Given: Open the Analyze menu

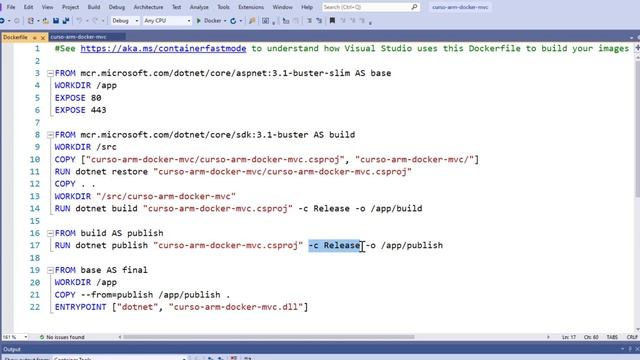Looking at the screenshot, I should pos(199,7).
